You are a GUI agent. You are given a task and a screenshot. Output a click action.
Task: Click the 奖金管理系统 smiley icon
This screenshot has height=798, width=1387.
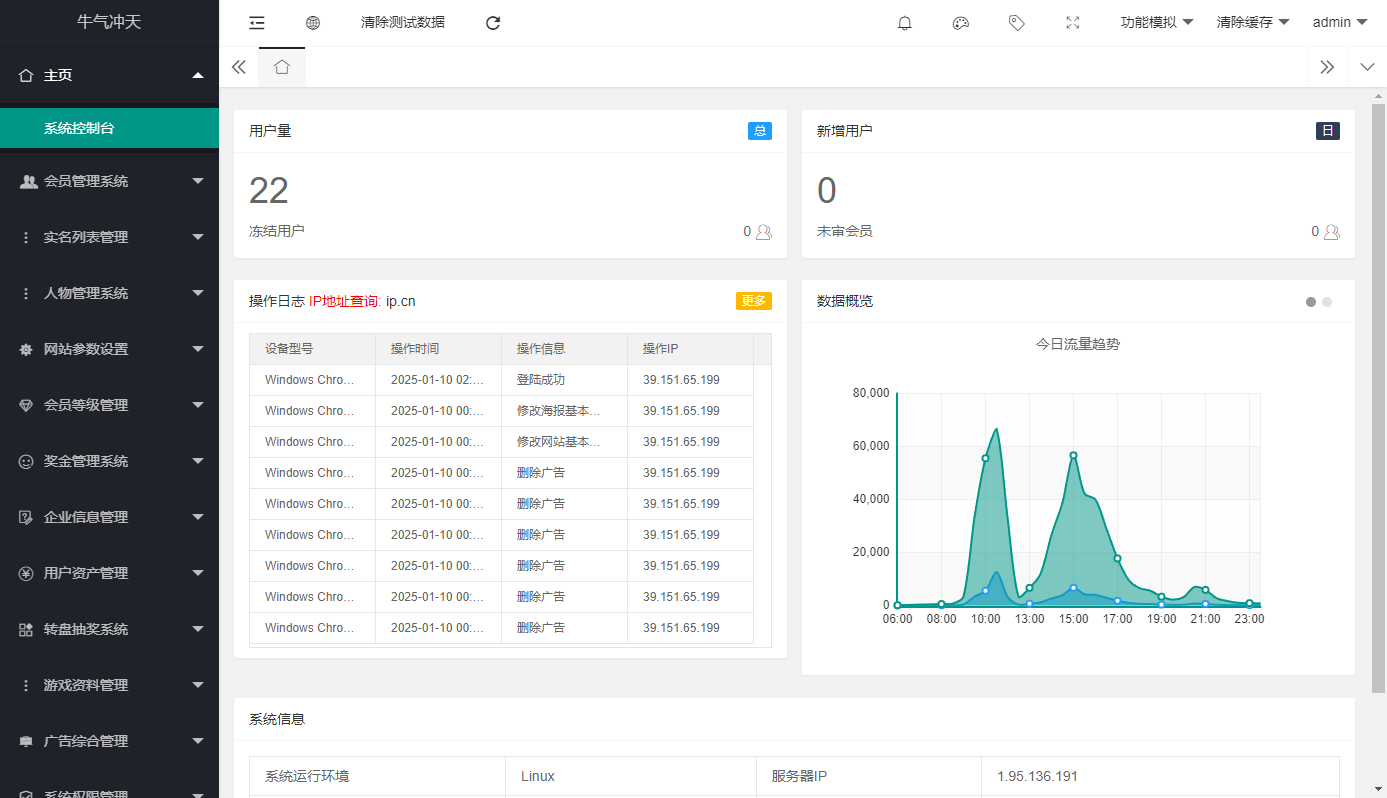(x=26, y=461)
